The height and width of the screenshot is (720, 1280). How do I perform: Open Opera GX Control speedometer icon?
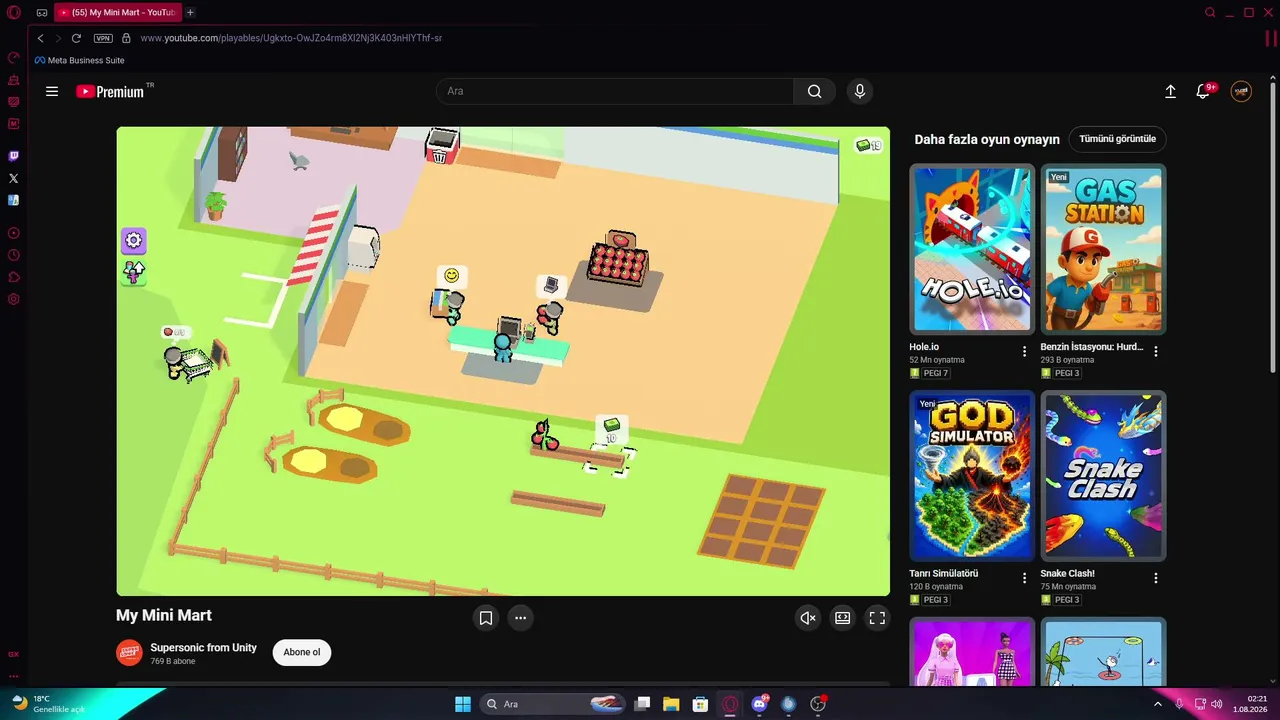point(13,57)
